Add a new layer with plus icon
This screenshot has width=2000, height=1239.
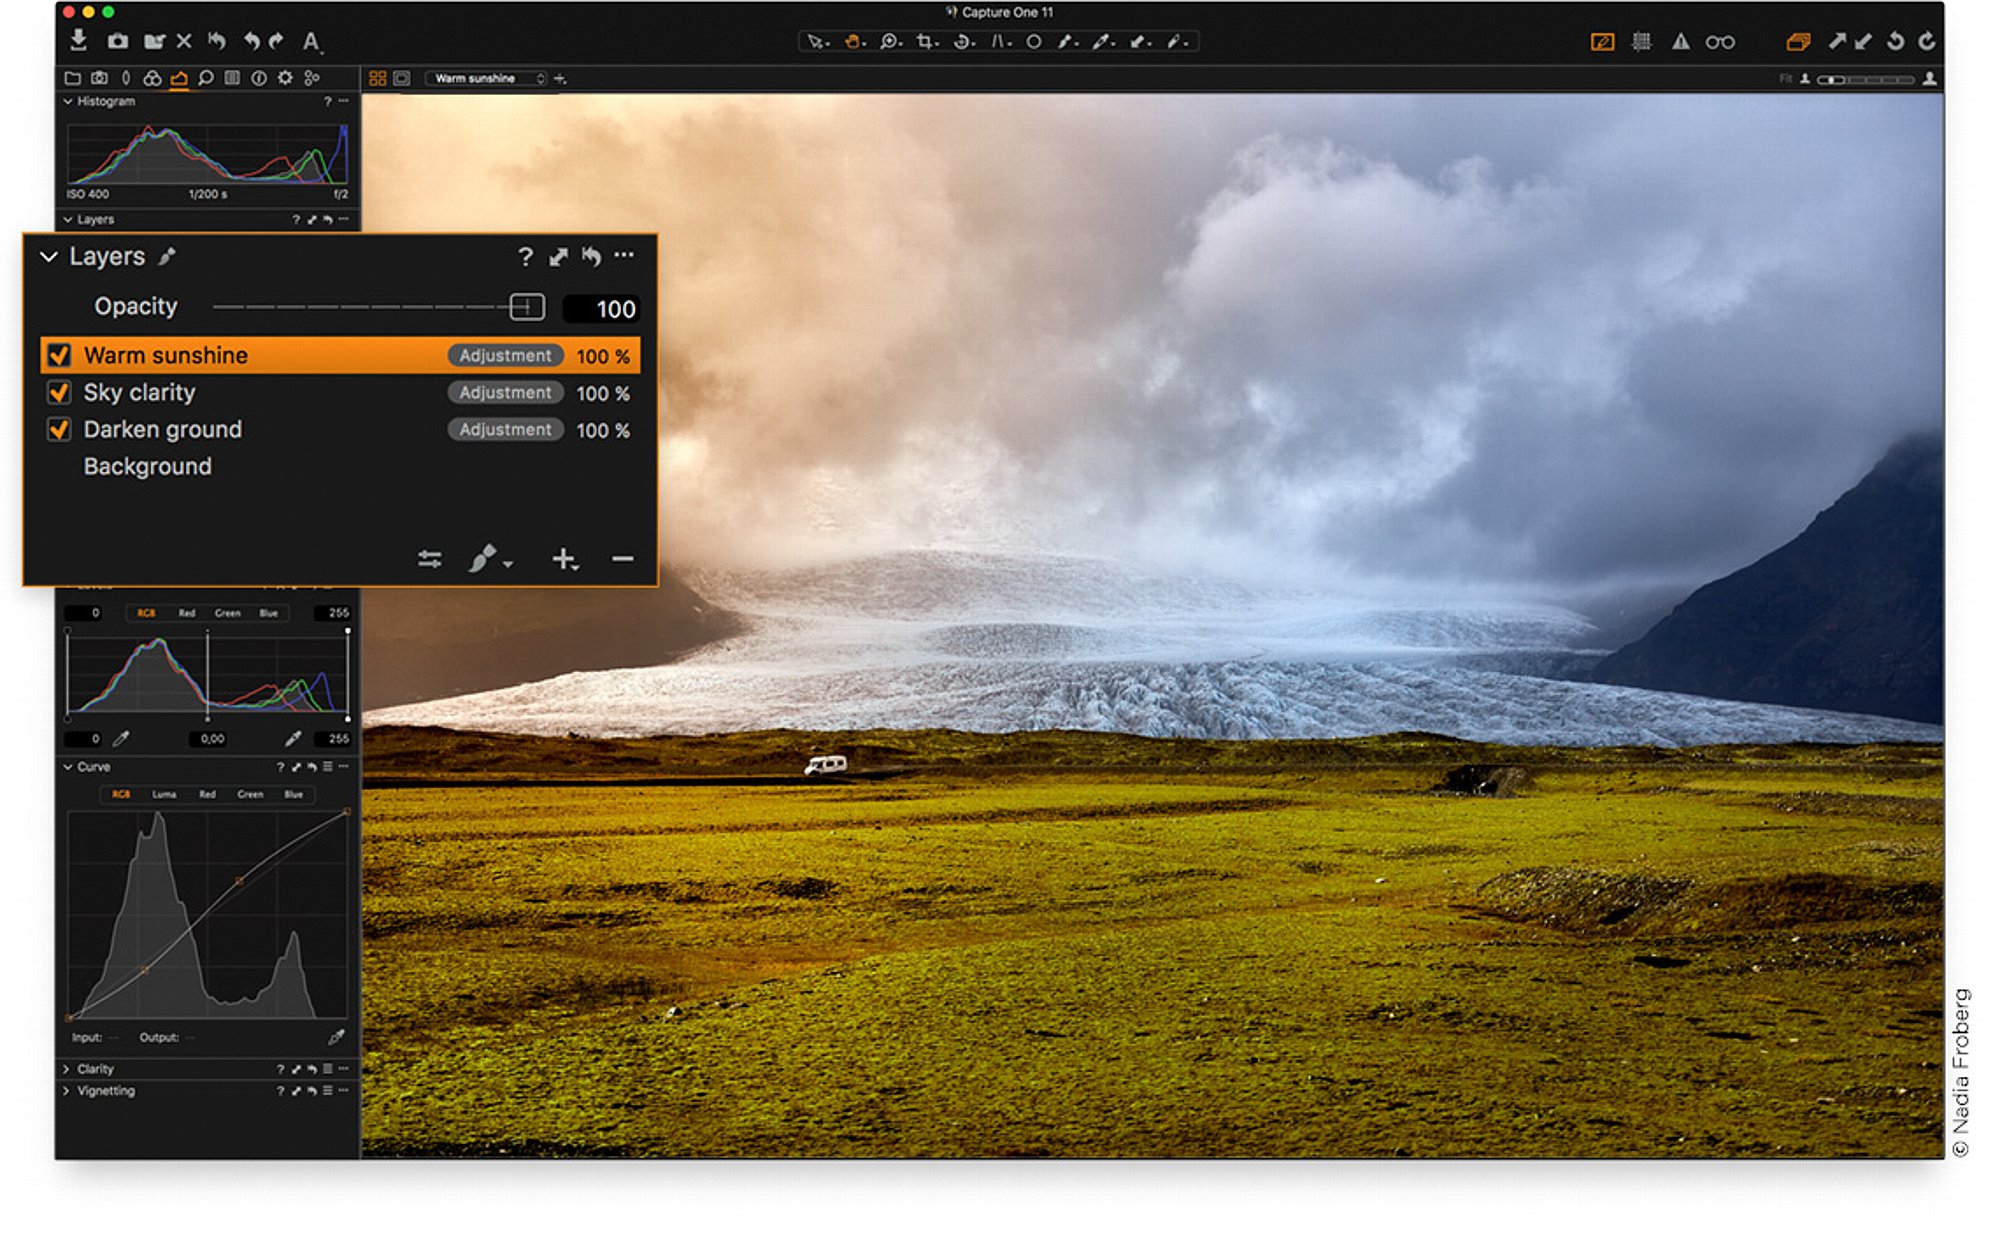pos(564,559)
